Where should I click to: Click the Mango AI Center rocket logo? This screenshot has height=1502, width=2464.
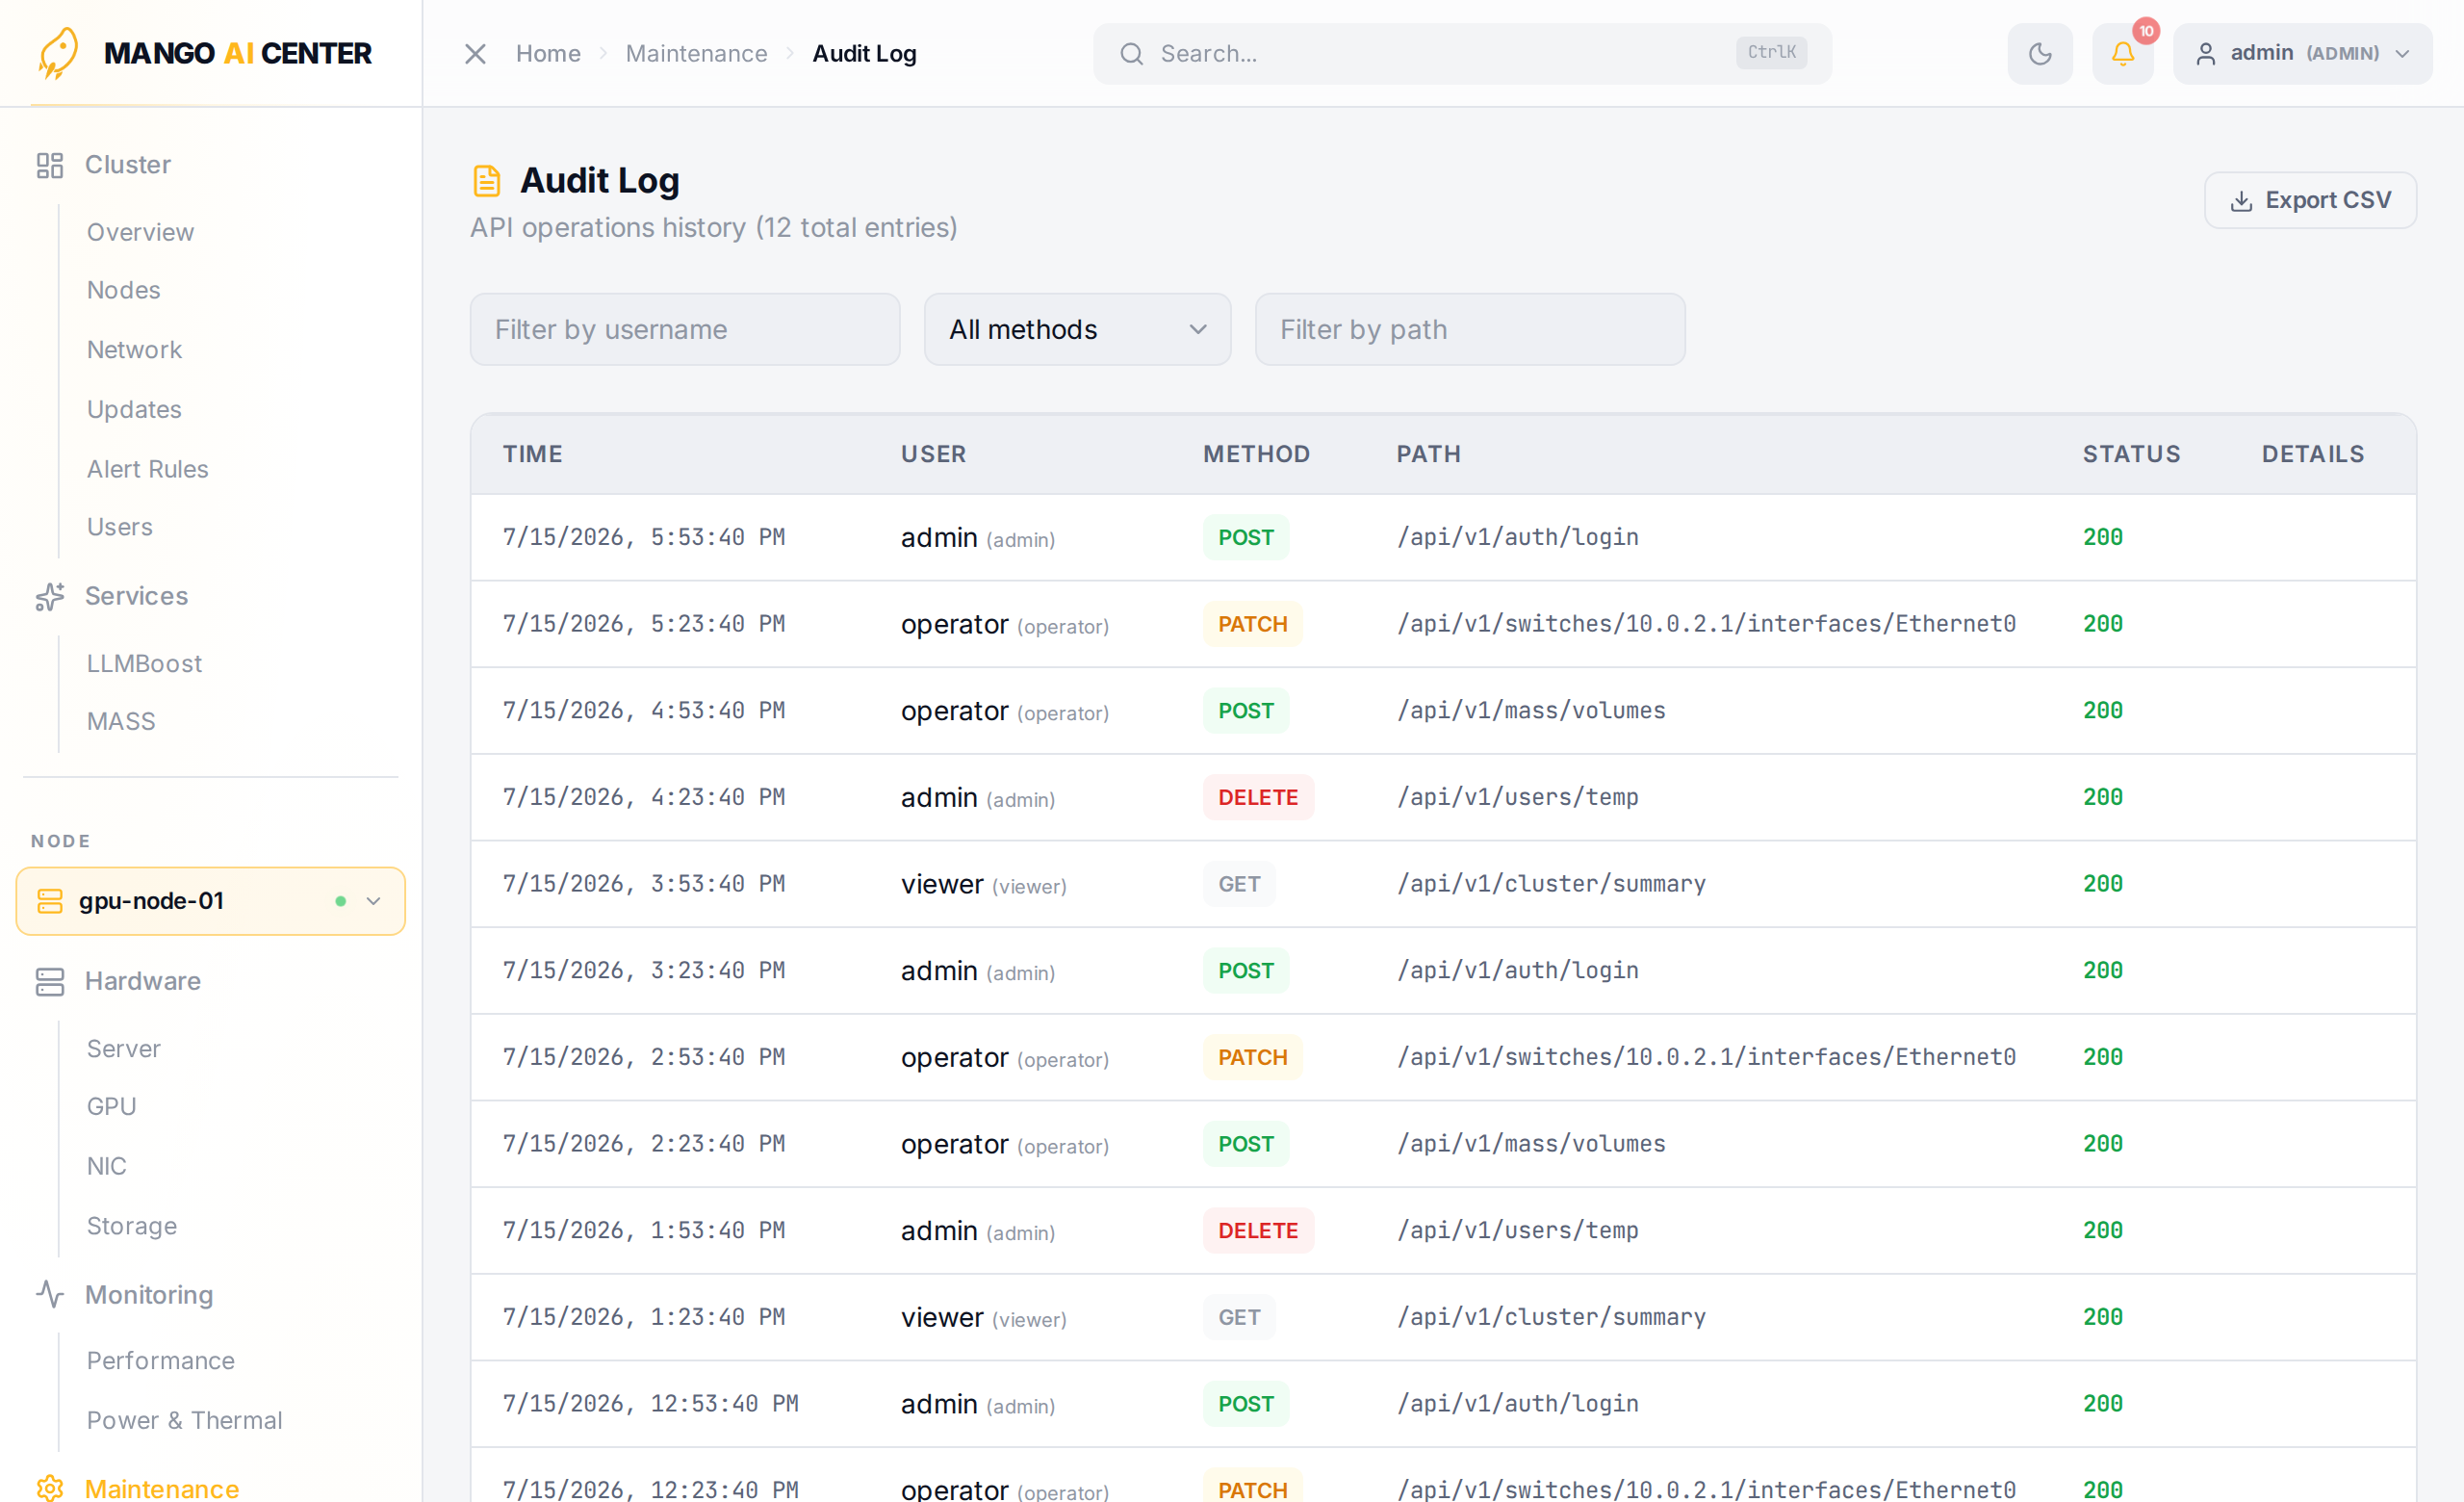tap(58, 53)
